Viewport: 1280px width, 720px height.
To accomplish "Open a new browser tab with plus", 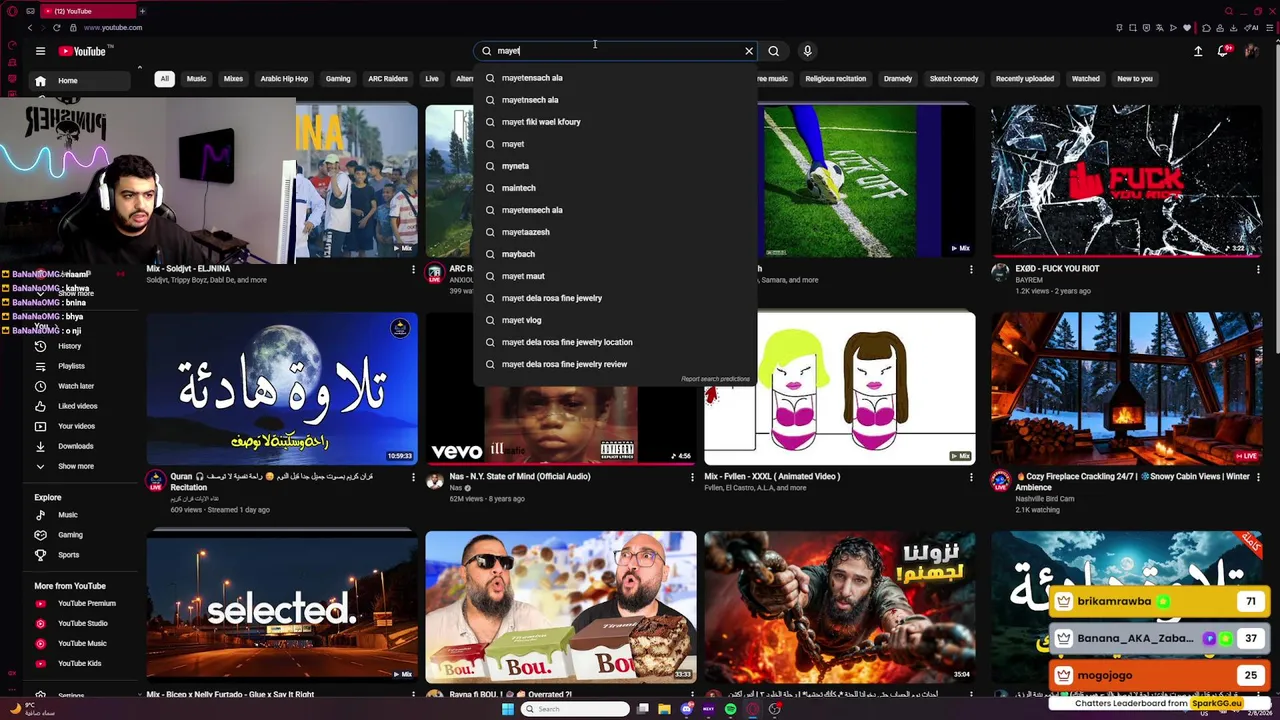I will coord(142,11).
